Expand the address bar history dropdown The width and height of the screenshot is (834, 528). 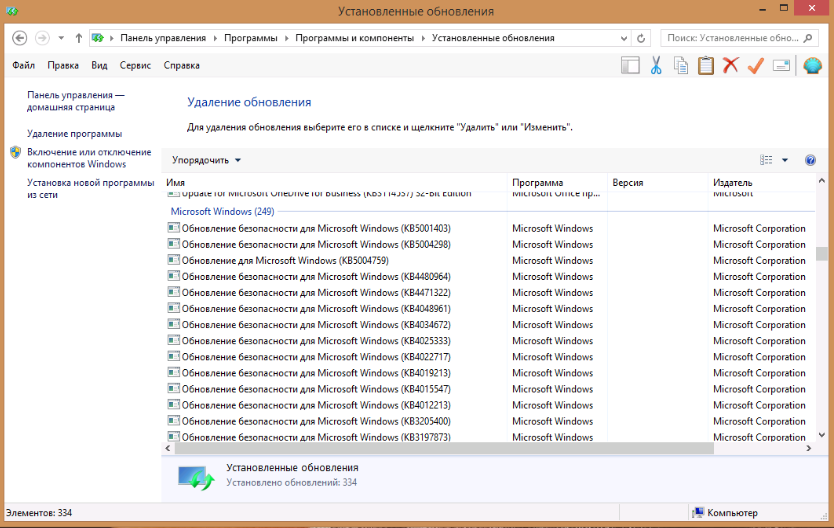pos(624,38)
